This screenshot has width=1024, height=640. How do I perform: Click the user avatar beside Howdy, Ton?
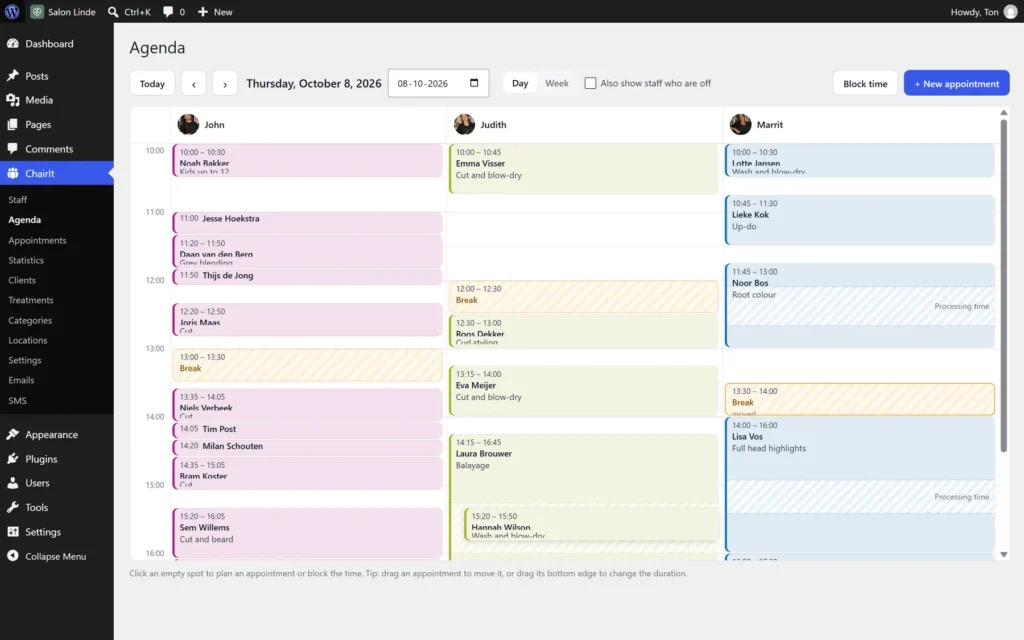(1010, 12)
